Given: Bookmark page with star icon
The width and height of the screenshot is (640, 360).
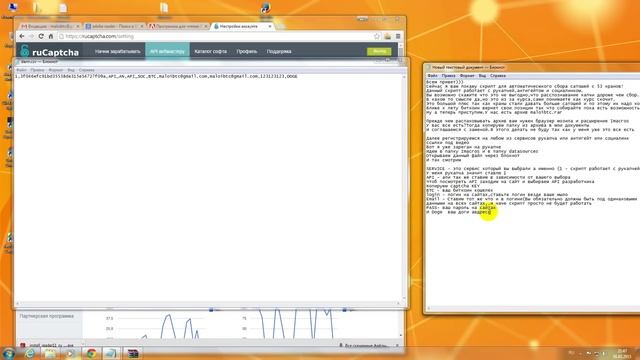Looking at the screenshot, I should tap(377, 36).
